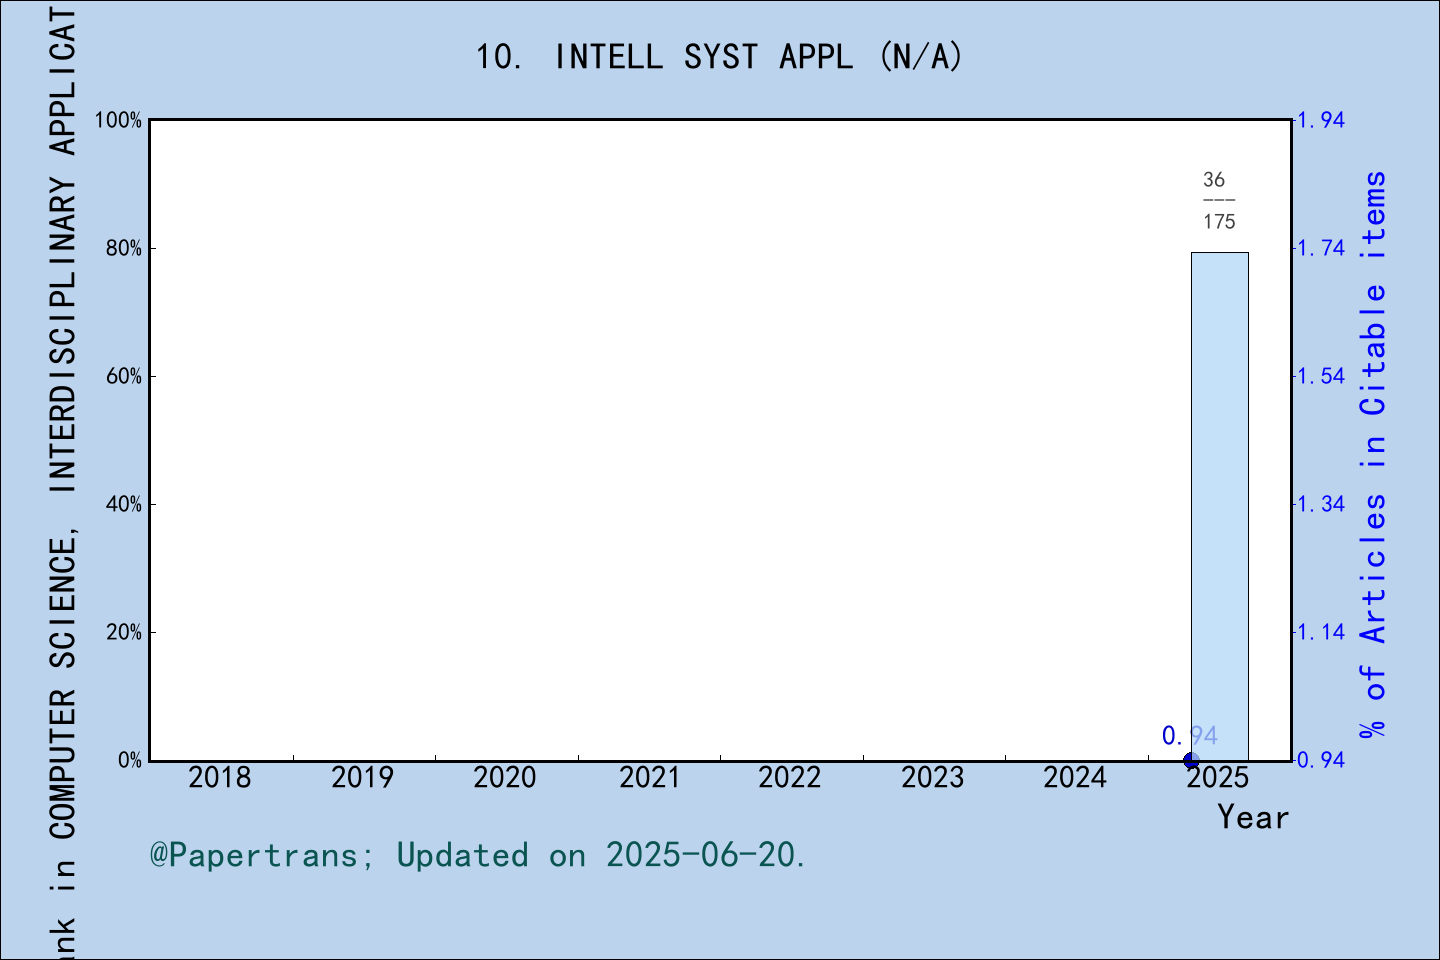Image resolution: width=1440 pixels, height=960 pixels.
Task: Click the 0.94 tick on the right axis
Action: tap(1321, 760)
